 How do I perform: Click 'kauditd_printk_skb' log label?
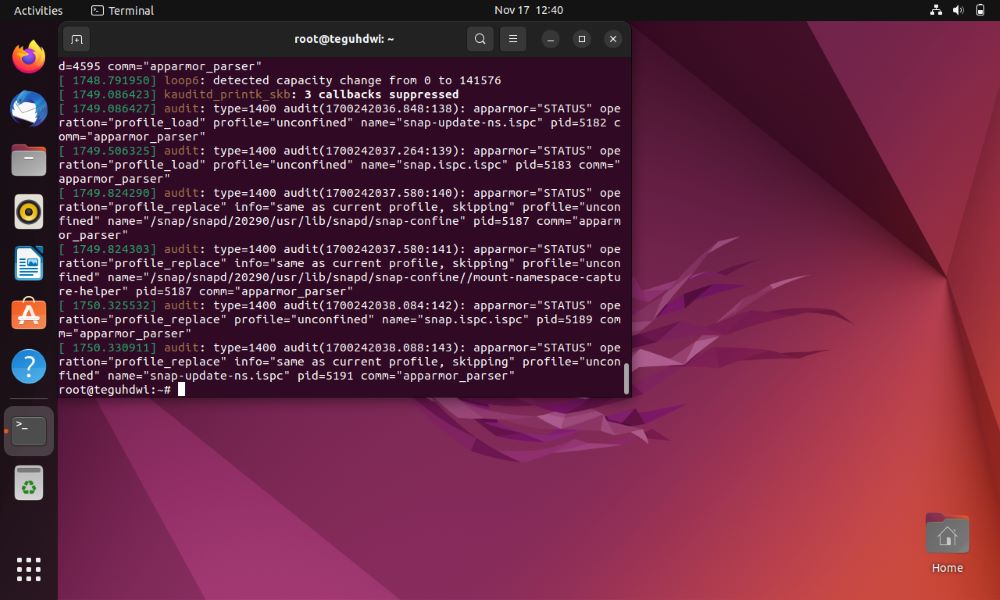[227, 94]
